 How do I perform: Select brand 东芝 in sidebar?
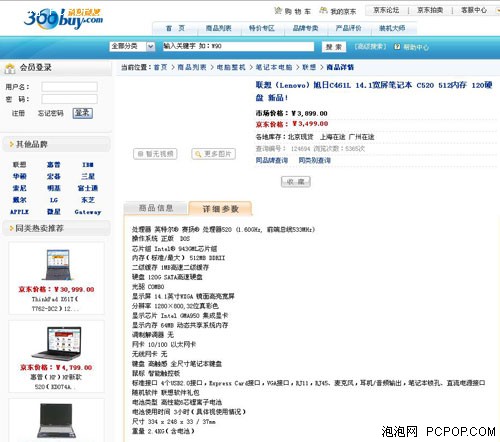[x=88, y=200]
